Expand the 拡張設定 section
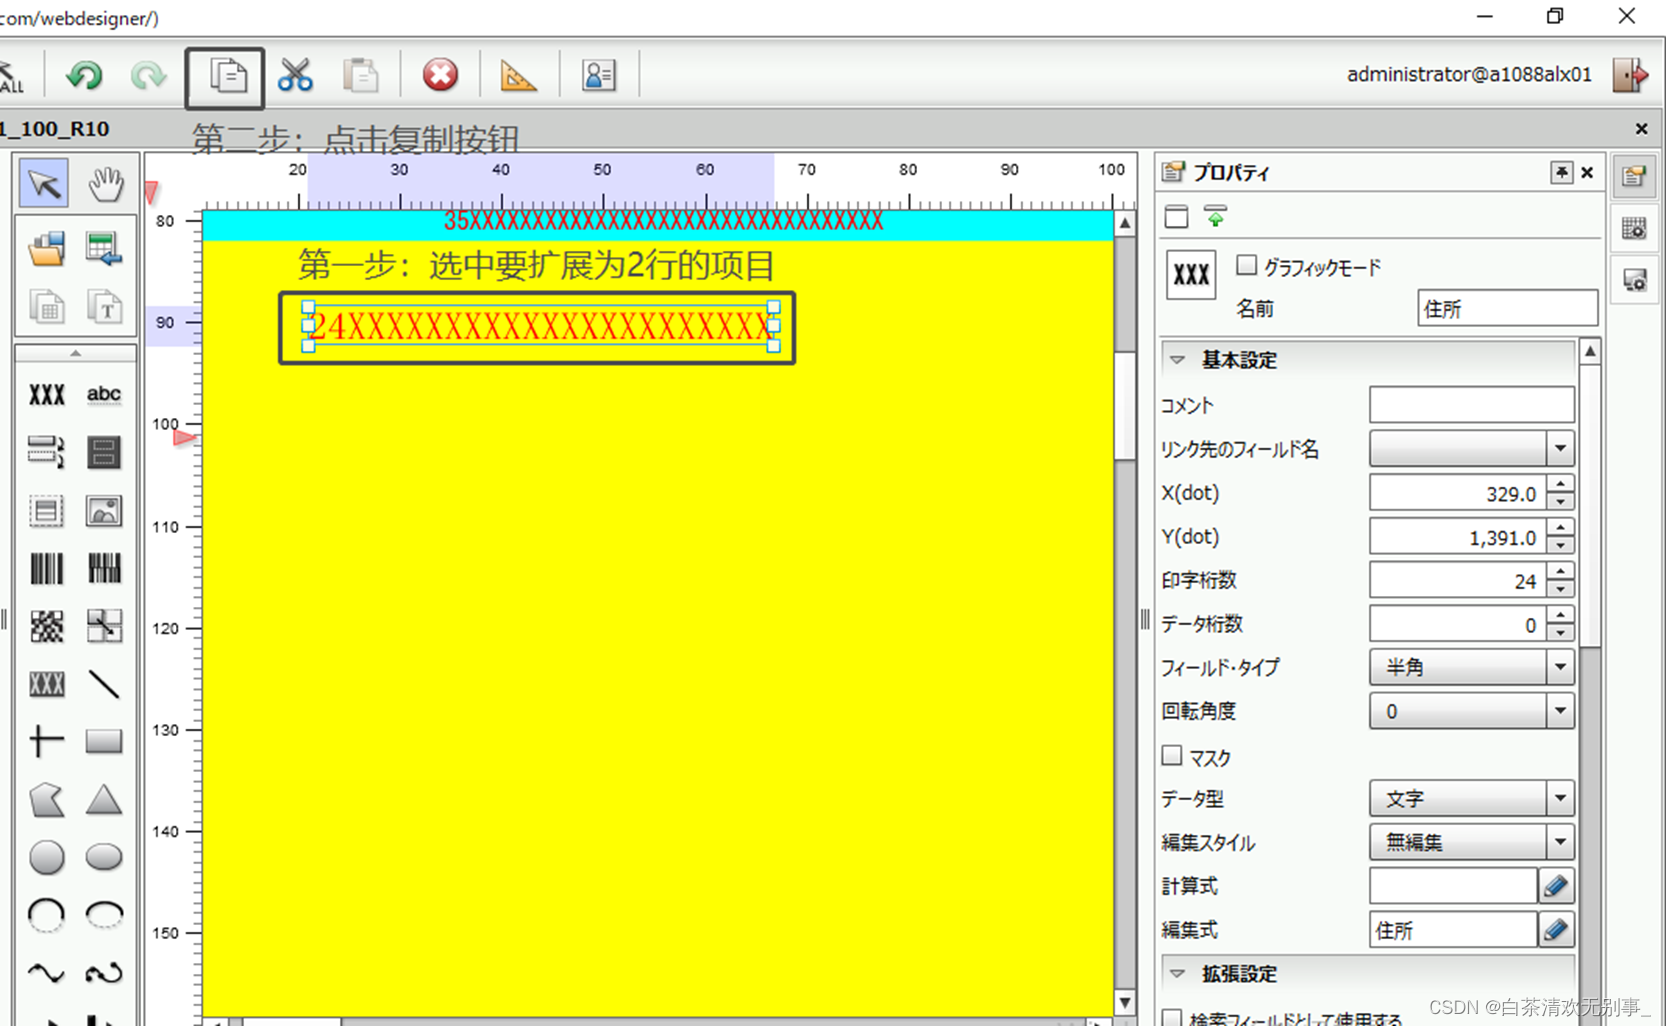 point(1178,973)
